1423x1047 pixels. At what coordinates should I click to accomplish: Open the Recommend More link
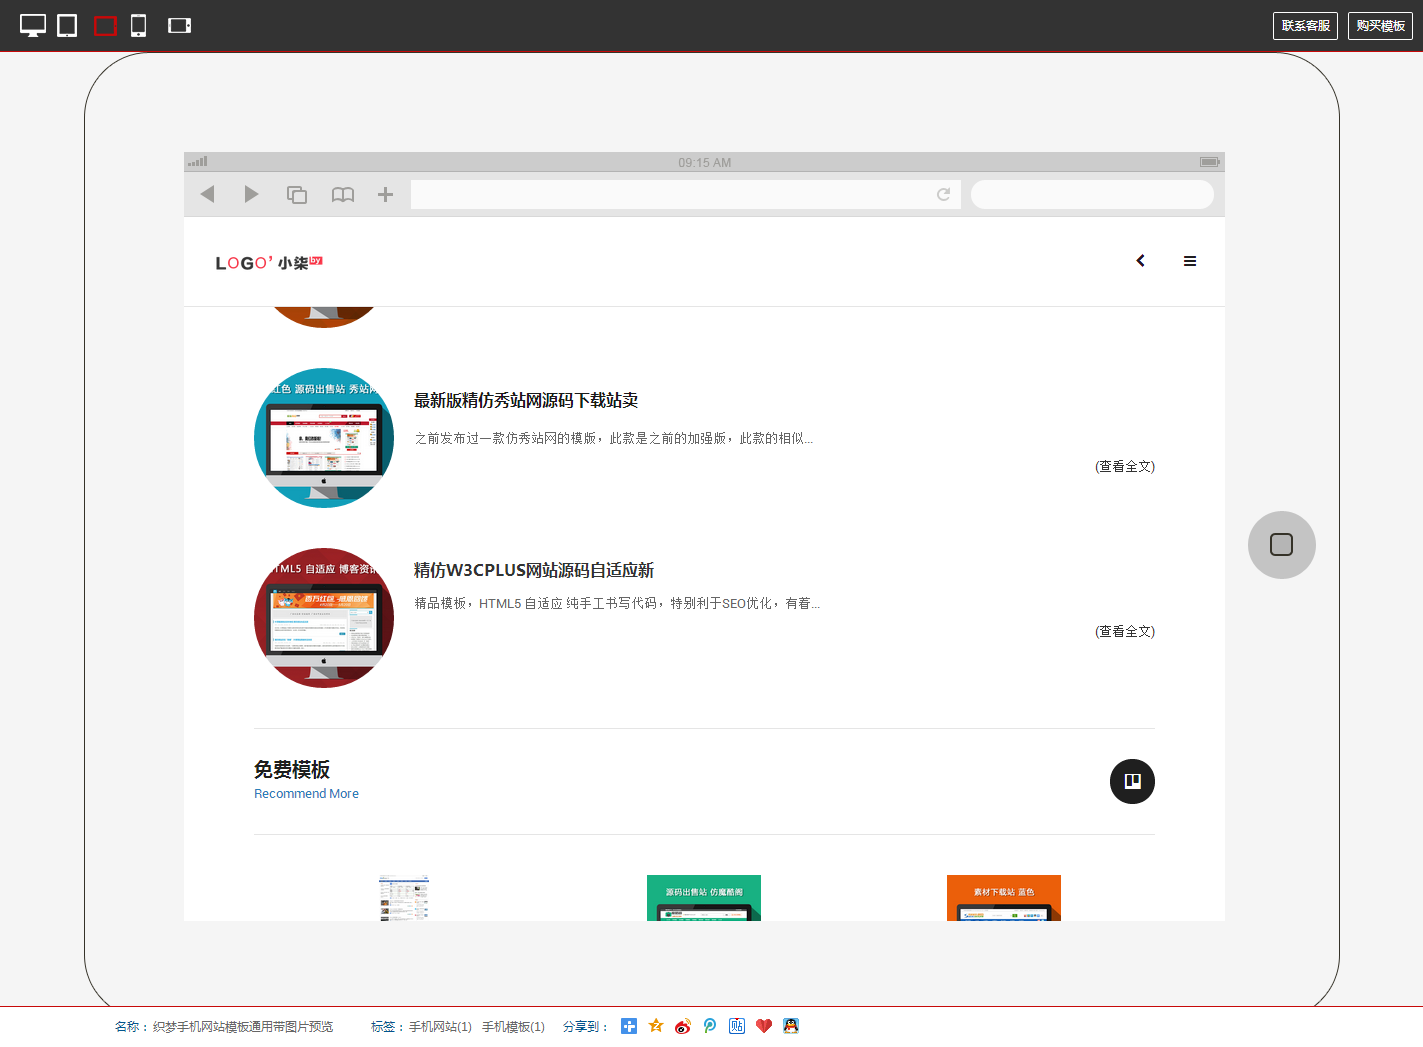[306, 794]
